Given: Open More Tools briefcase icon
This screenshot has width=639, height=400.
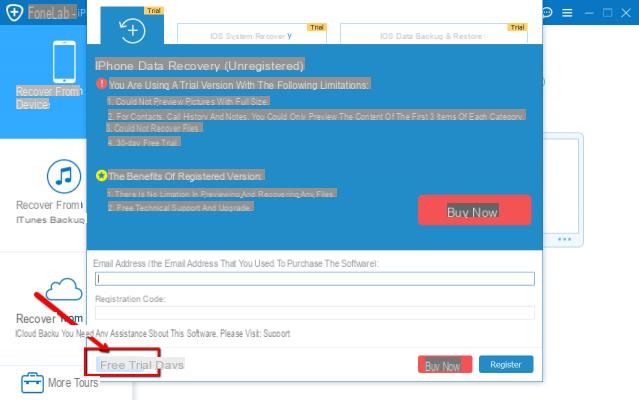Looking at the screenshot, I should pyautogui.click(x=32, y=382).
